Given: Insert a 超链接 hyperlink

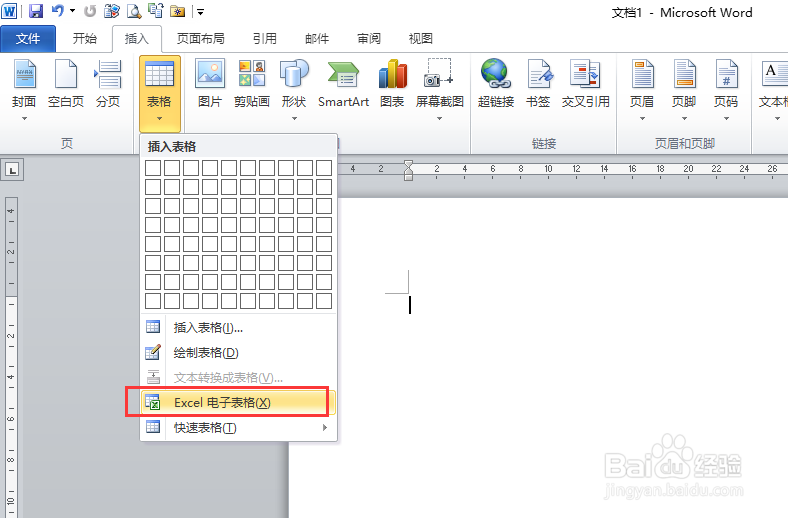Looking at the screenshot, I should click(x=496, y=83).
